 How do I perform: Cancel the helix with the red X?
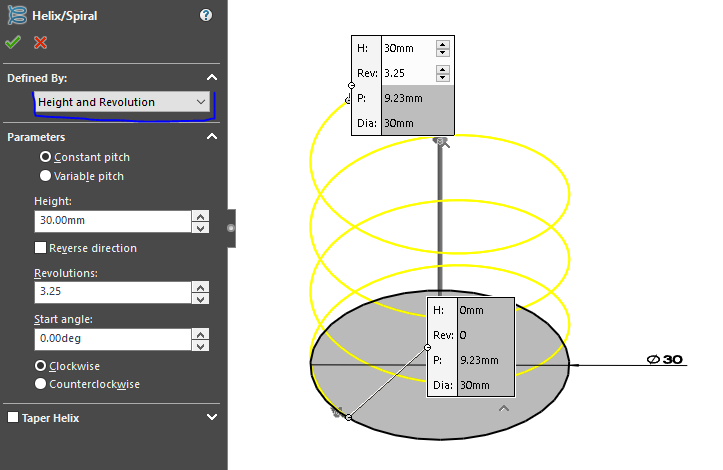click(41, 42)
